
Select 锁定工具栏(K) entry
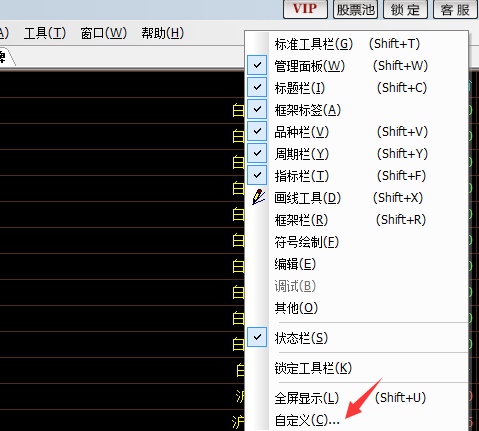pos(357,368)
